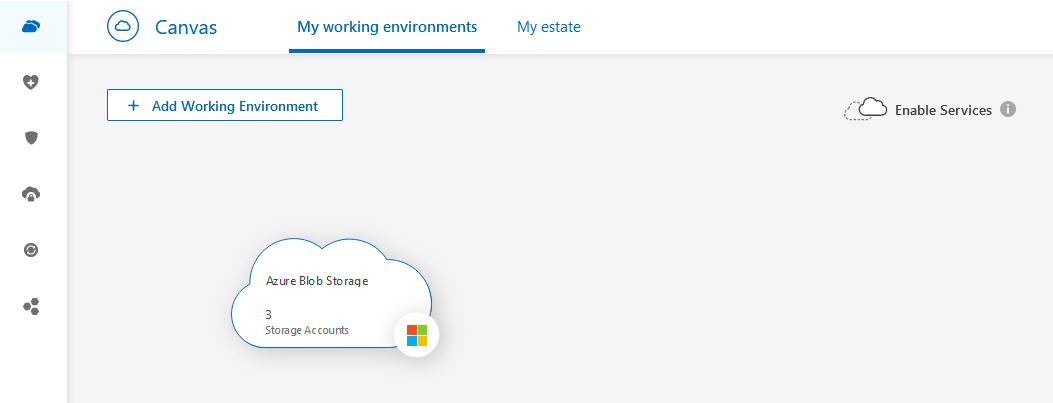Click the plus icon in Add Working Environment
Image resolution: width=1053 pixels, height=403 pixels.
tap(134, 105)
